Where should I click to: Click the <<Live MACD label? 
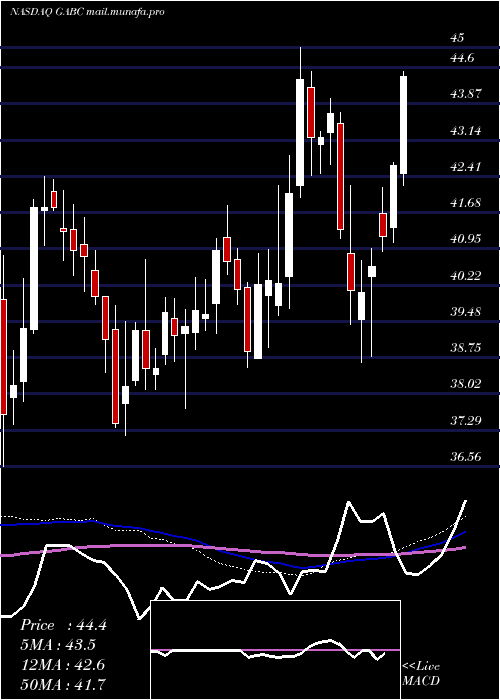point(421,674)
